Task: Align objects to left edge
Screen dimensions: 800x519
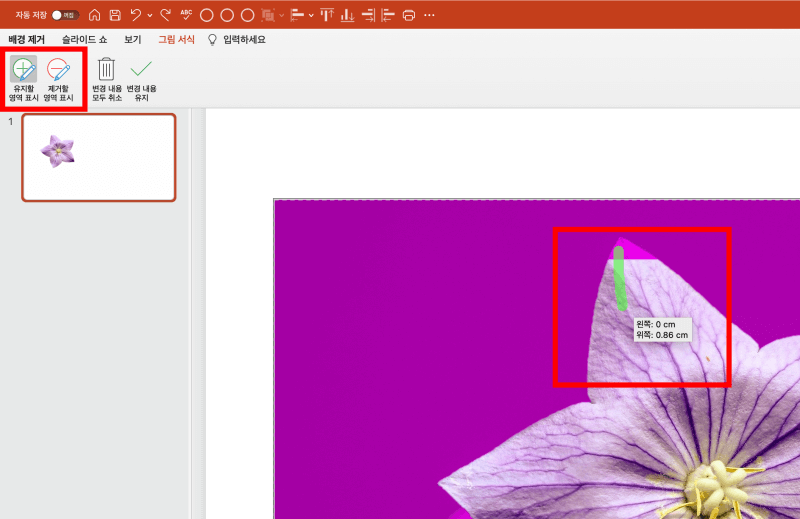Action: (388, 15)
